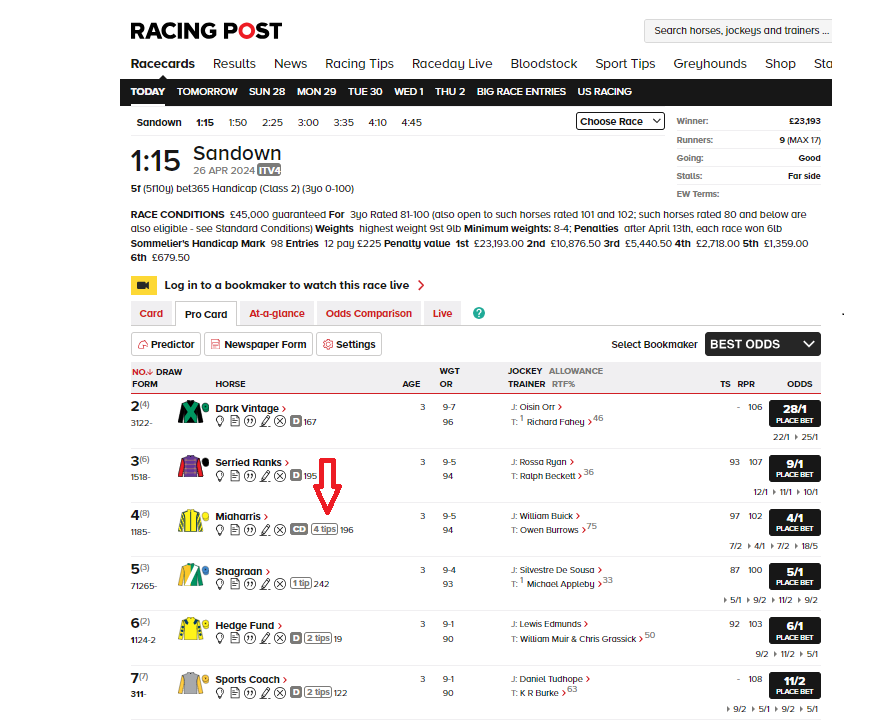Click the pencil icon under Serried Ranks
The width and height of the screenshot is (879, 726).
coord(265,475)
